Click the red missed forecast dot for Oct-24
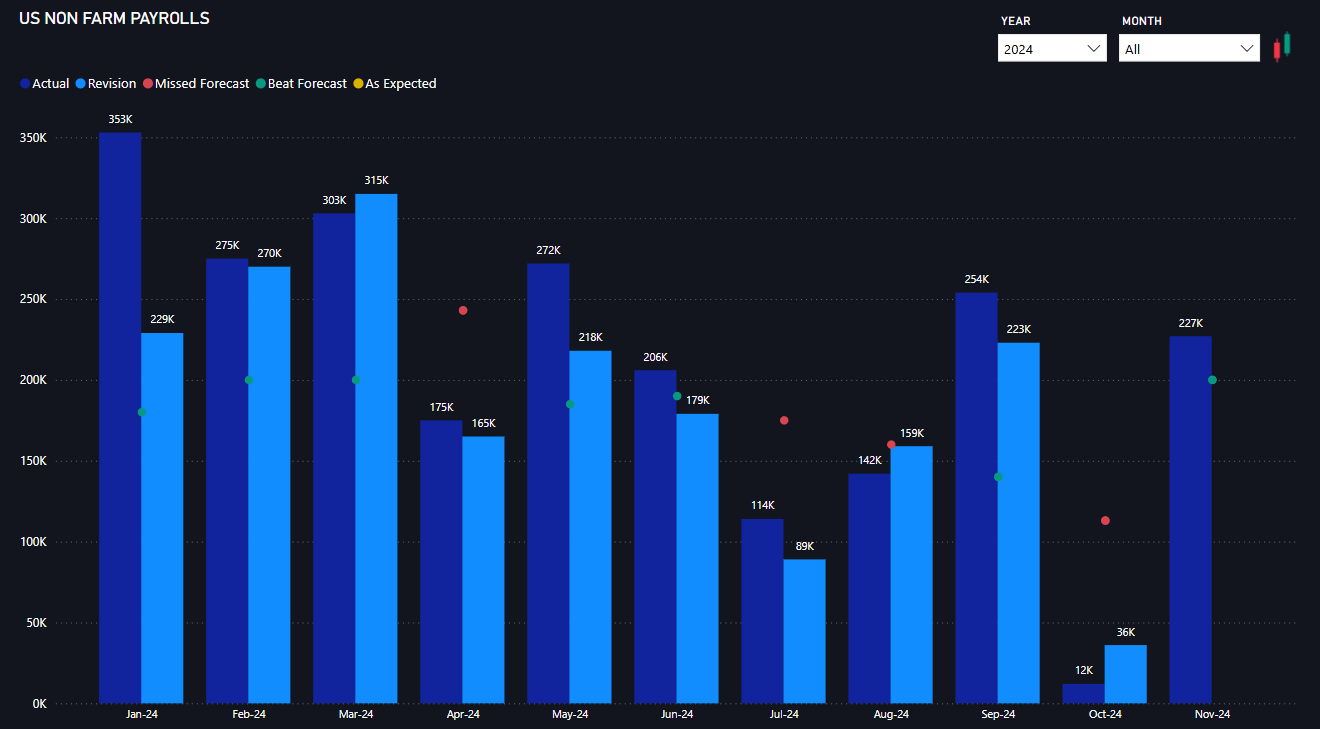 (1105, 521)
